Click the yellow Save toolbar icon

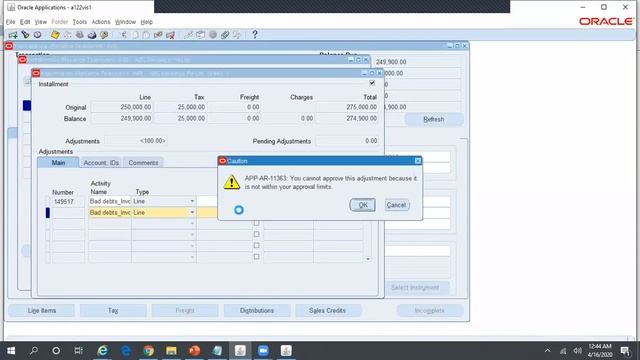pyautogui.click(x=55, y=35)
